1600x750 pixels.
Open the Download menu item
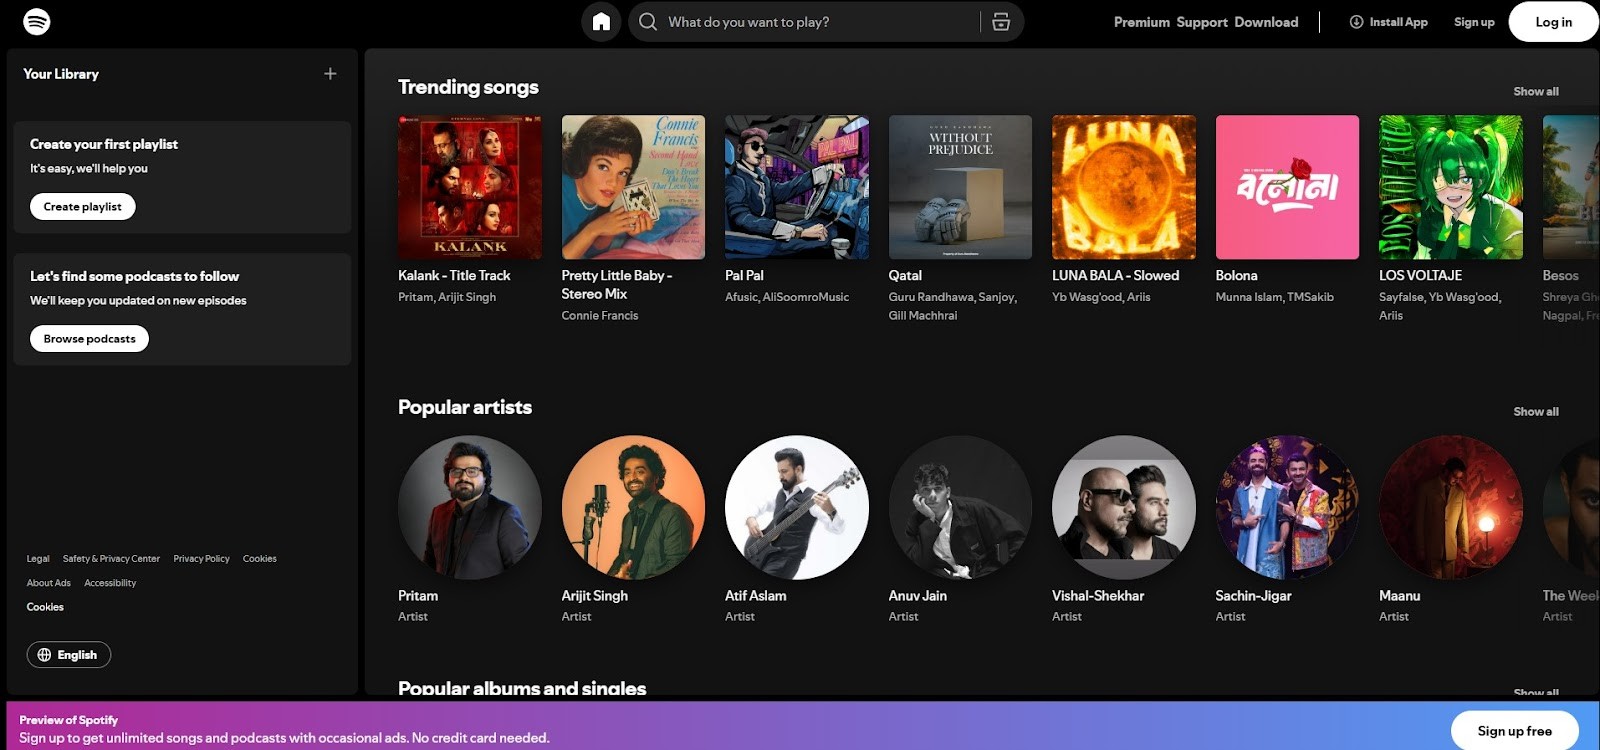coord(1266,22)
